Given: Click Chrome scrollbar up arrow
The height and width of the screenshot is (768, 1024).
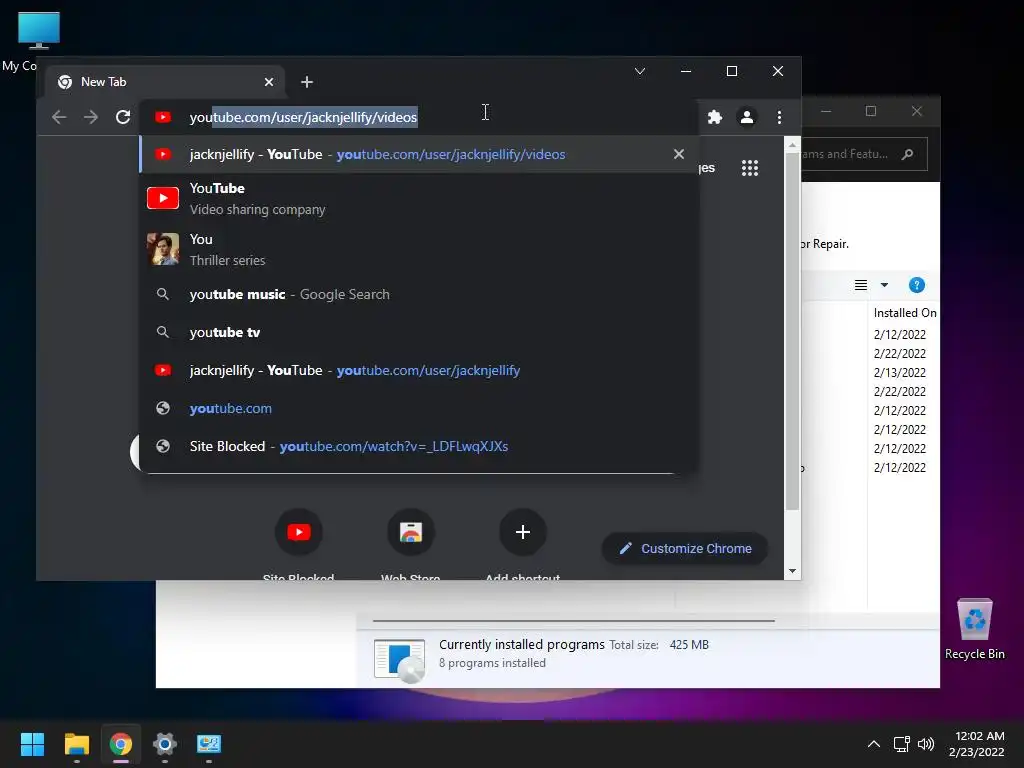Looking at the screenshot, I should [792, 145].
